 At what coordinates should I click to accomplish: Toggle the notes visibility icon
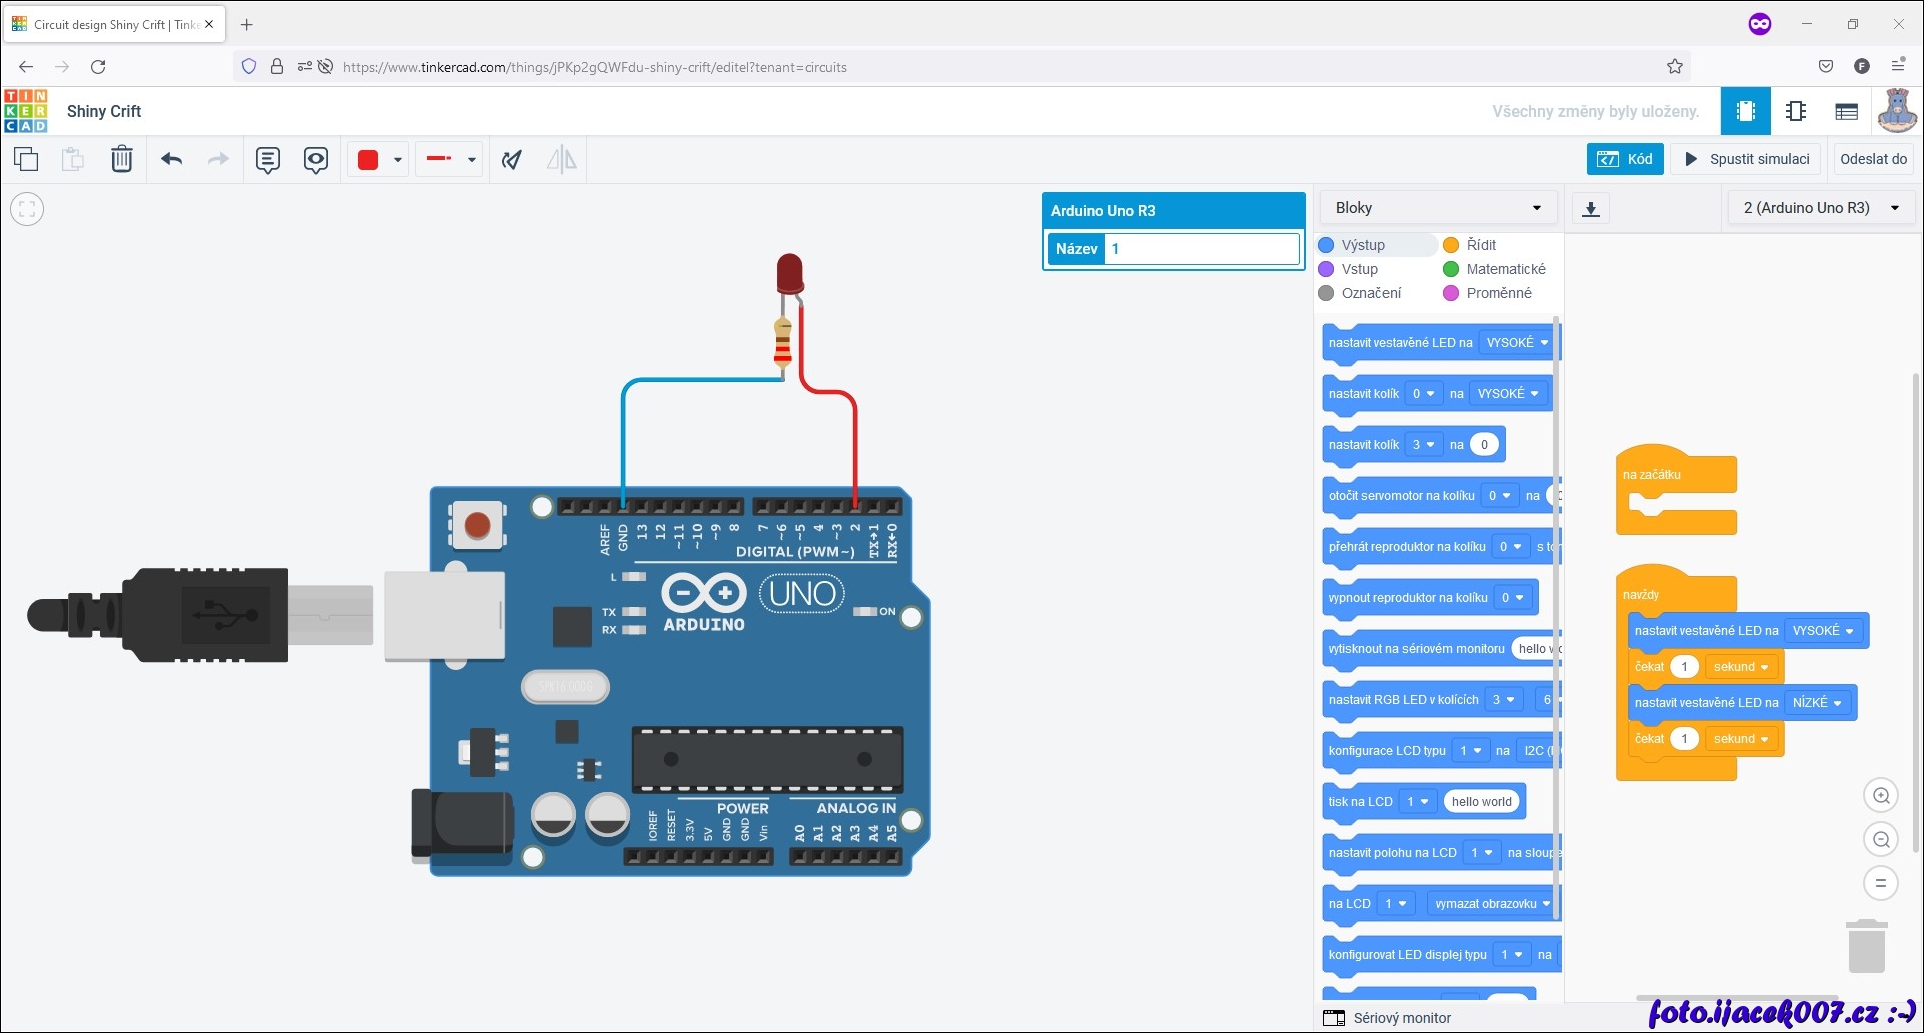tap(316, 159)
